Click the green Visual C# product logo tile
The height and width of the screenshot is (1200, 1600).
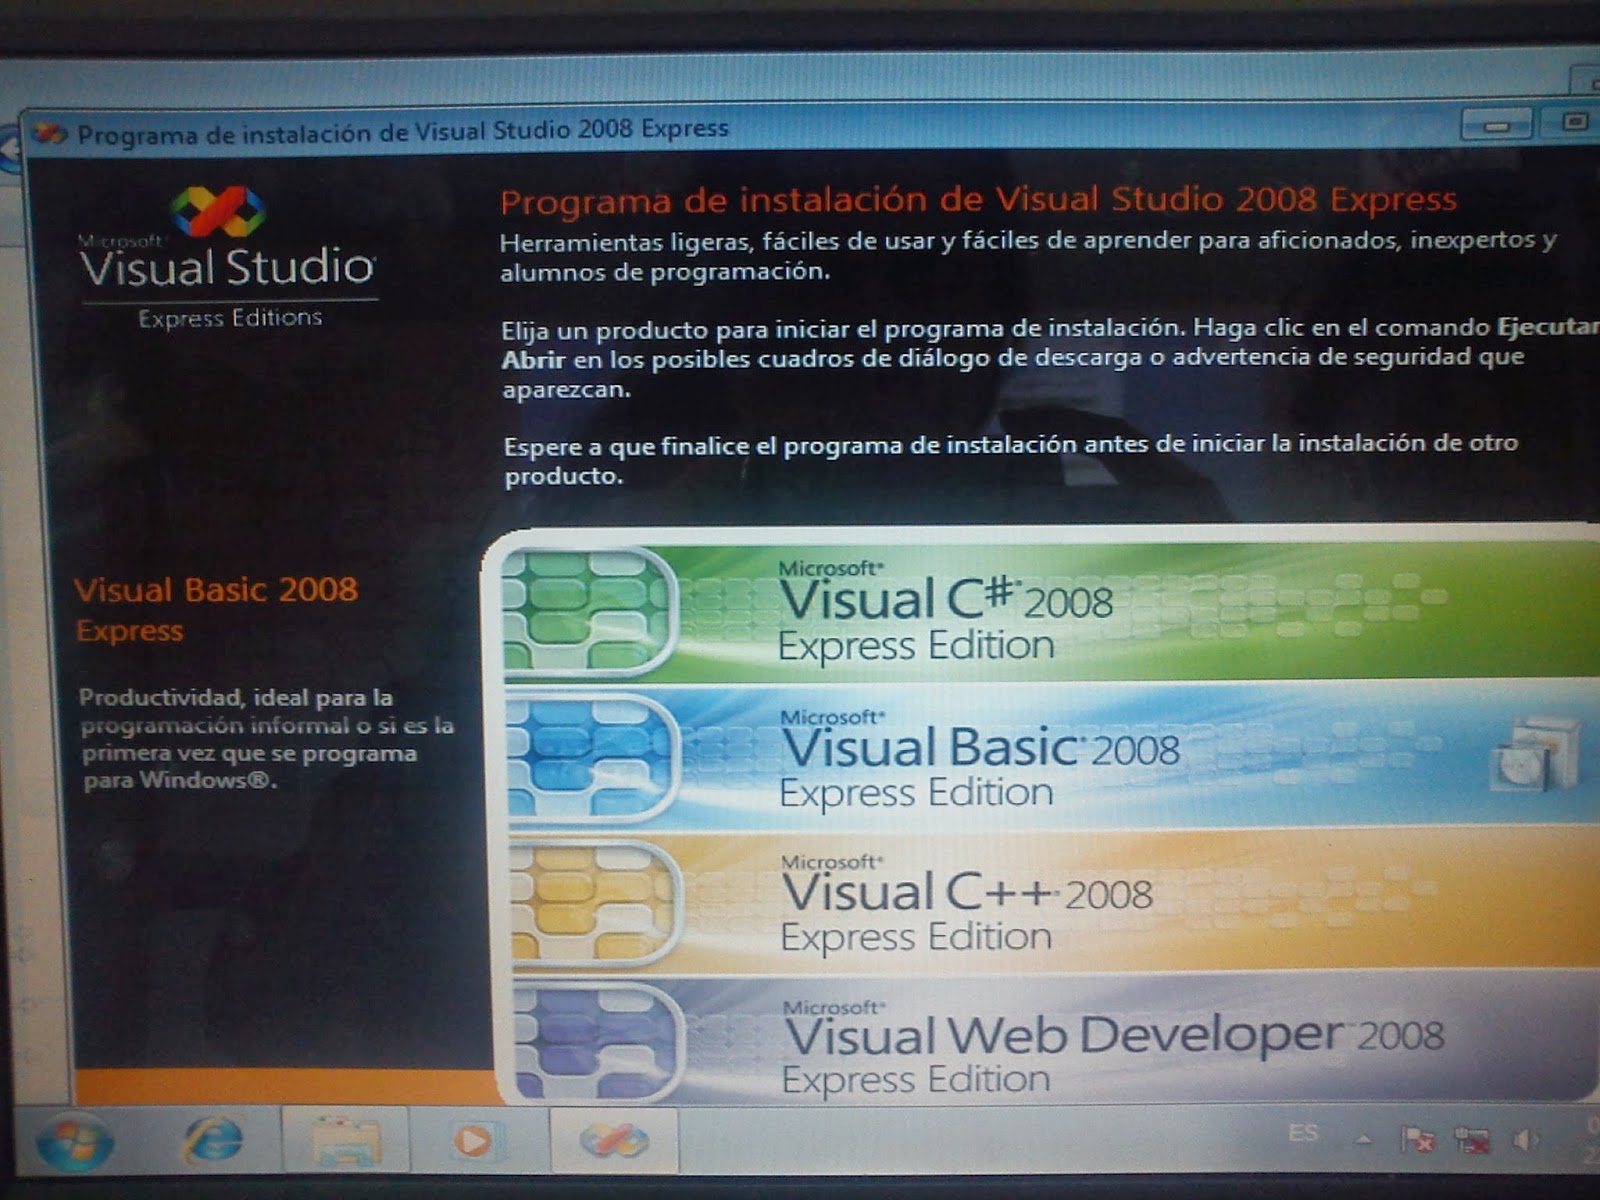pos(590,610)
